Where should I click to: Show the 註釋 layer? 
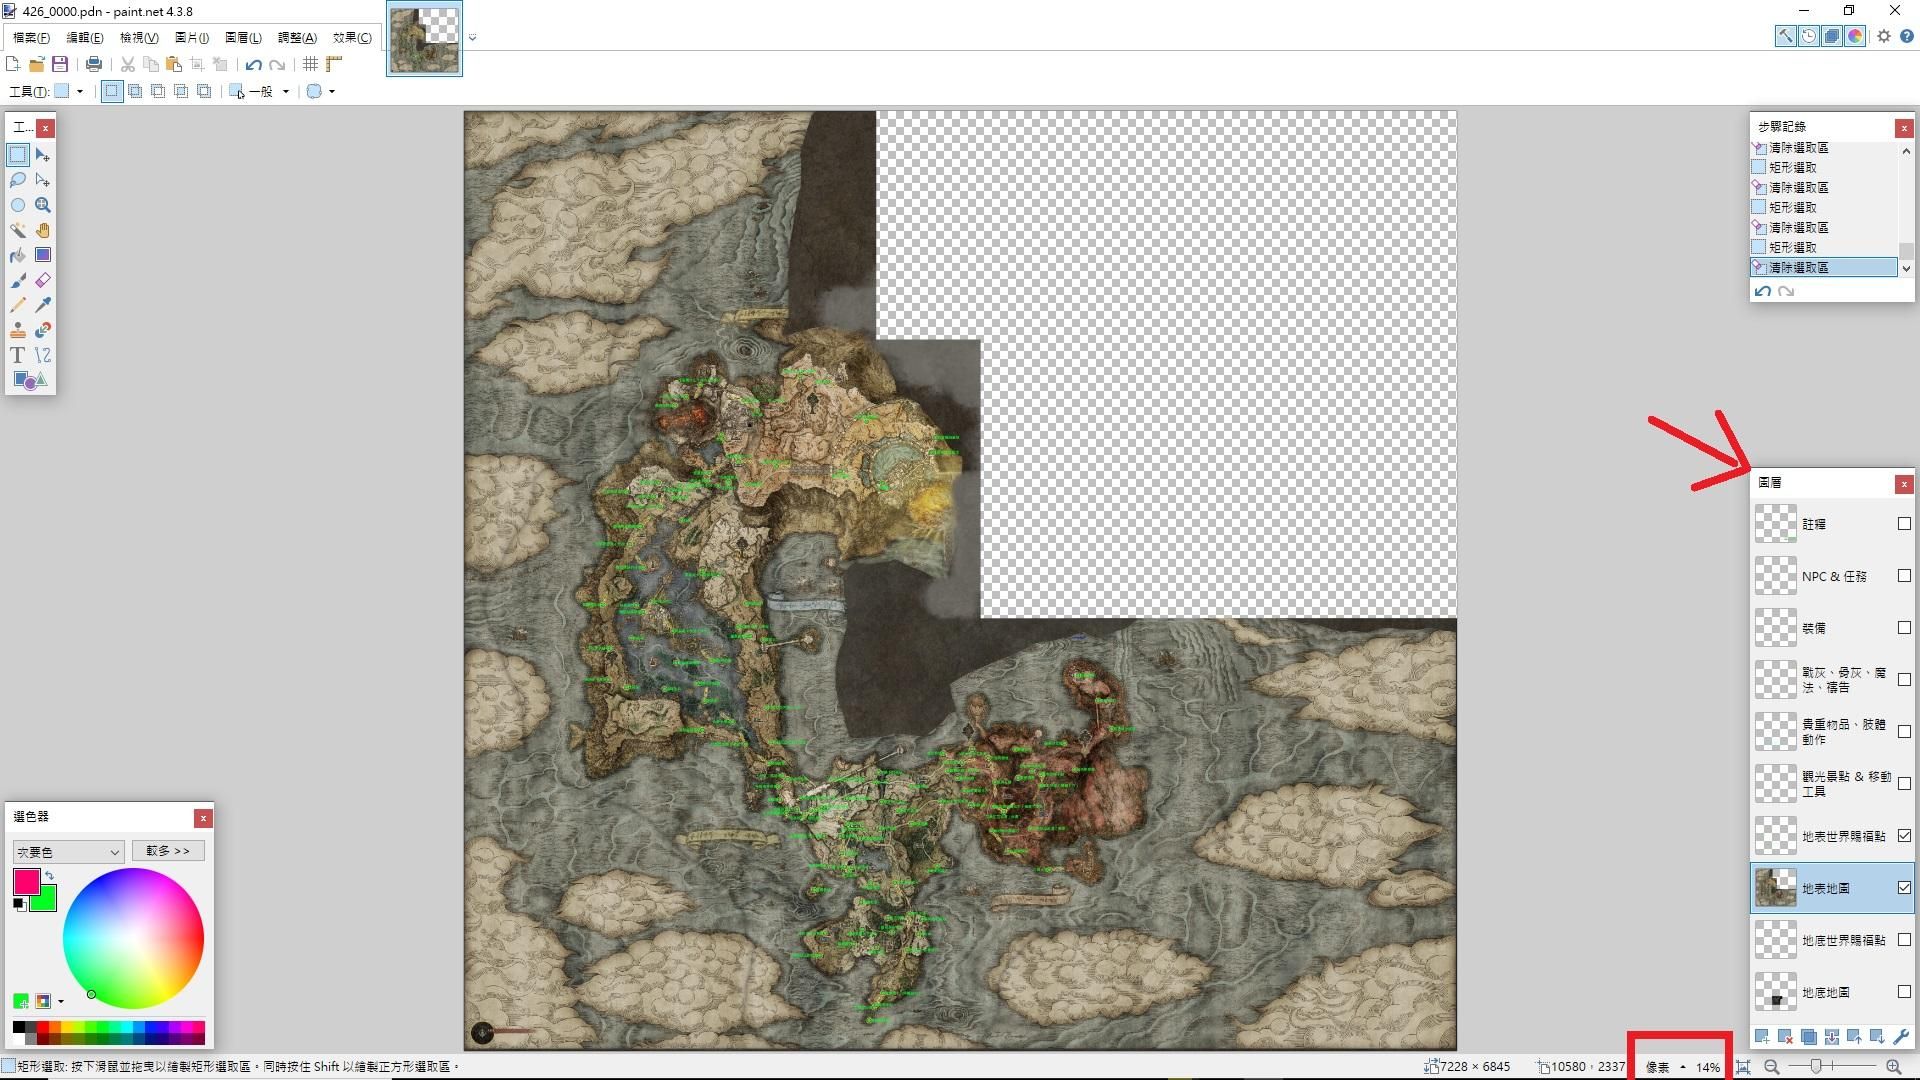1904,524
